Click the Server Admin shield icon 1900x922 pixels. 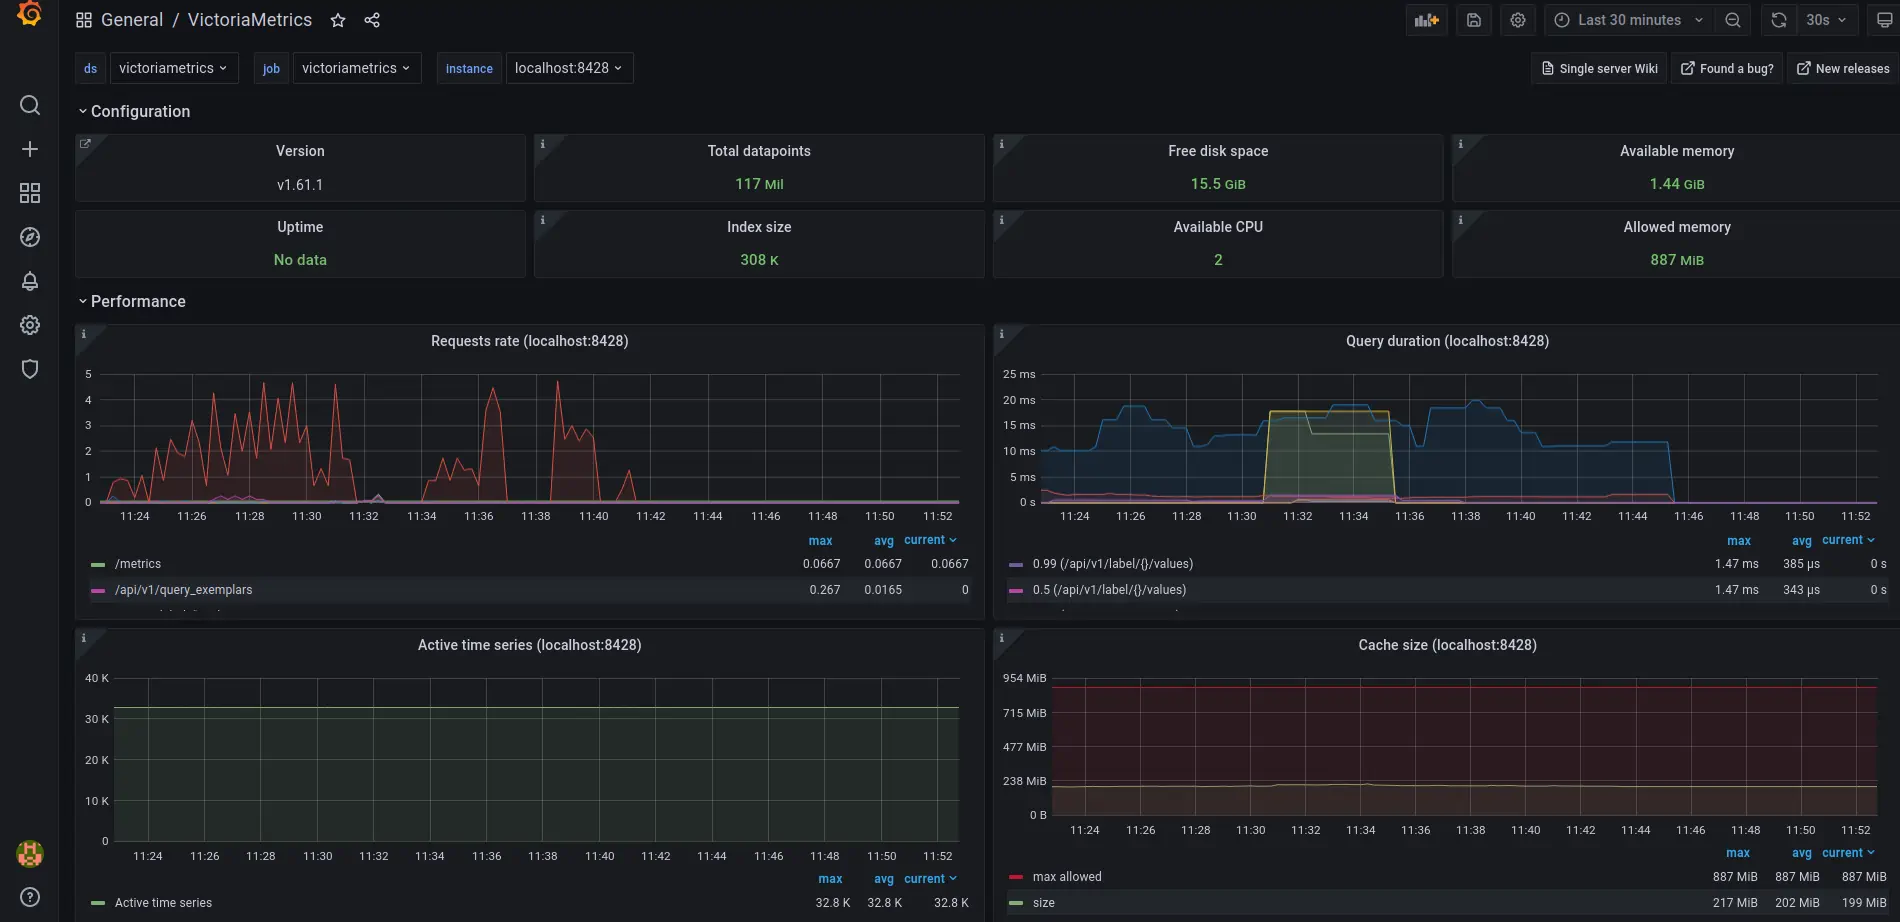click(x=30, y=369)
